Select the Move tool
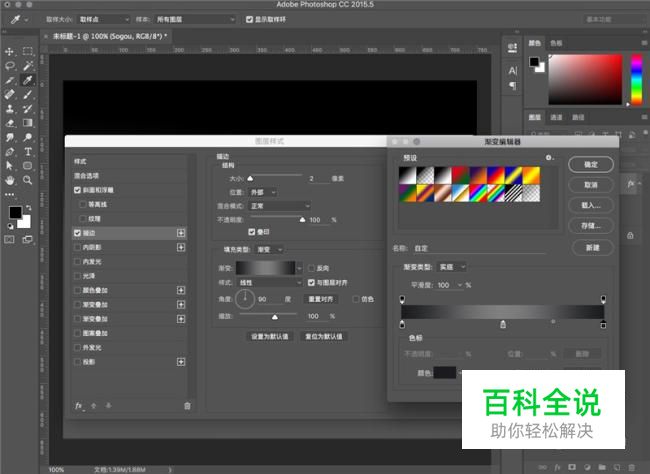Image resolution: width=650 pixels, height=474 pixels. [9, 51]
